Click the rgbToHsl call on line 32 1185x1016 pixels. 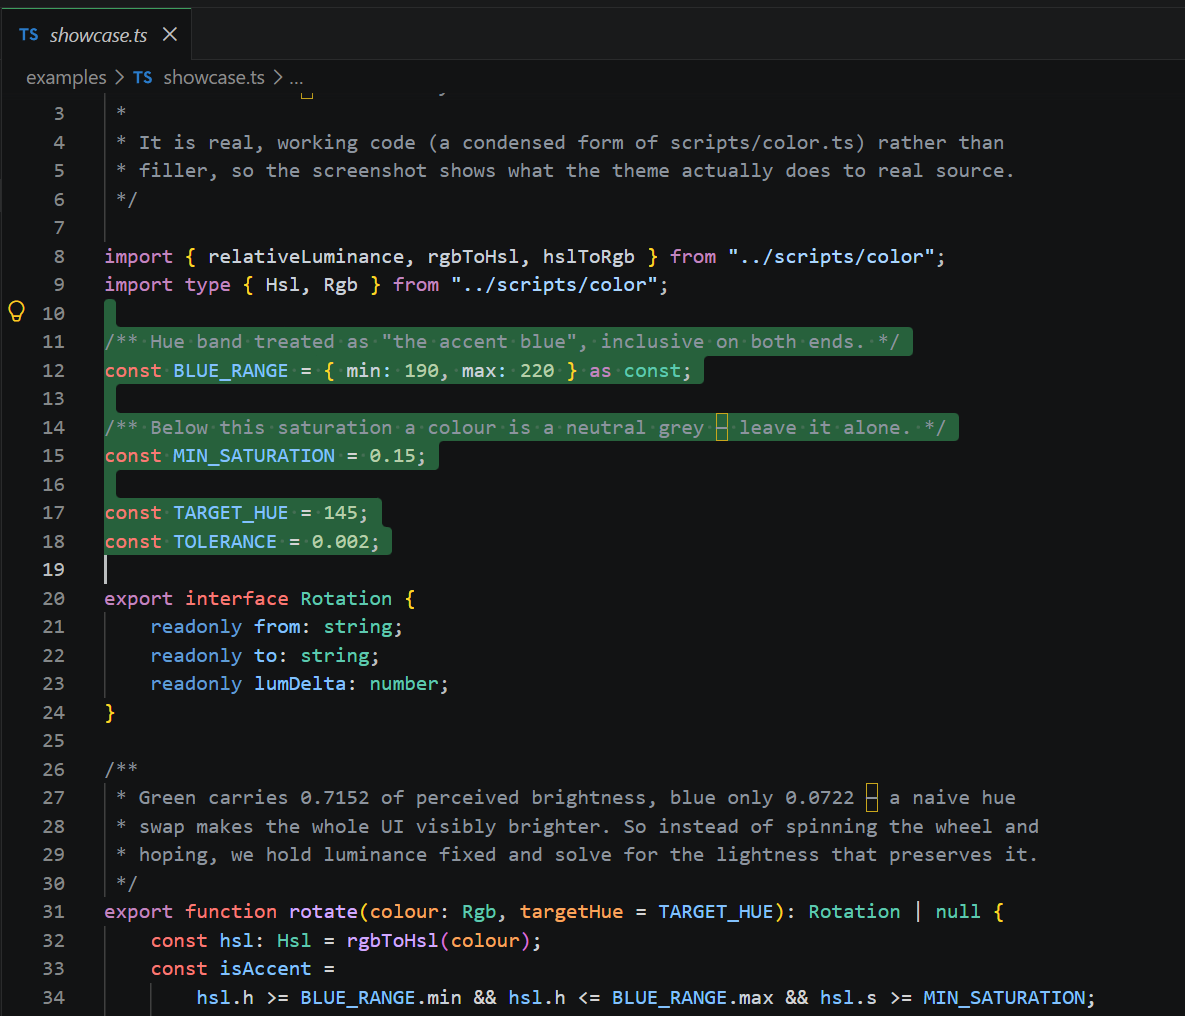(392, 941)
